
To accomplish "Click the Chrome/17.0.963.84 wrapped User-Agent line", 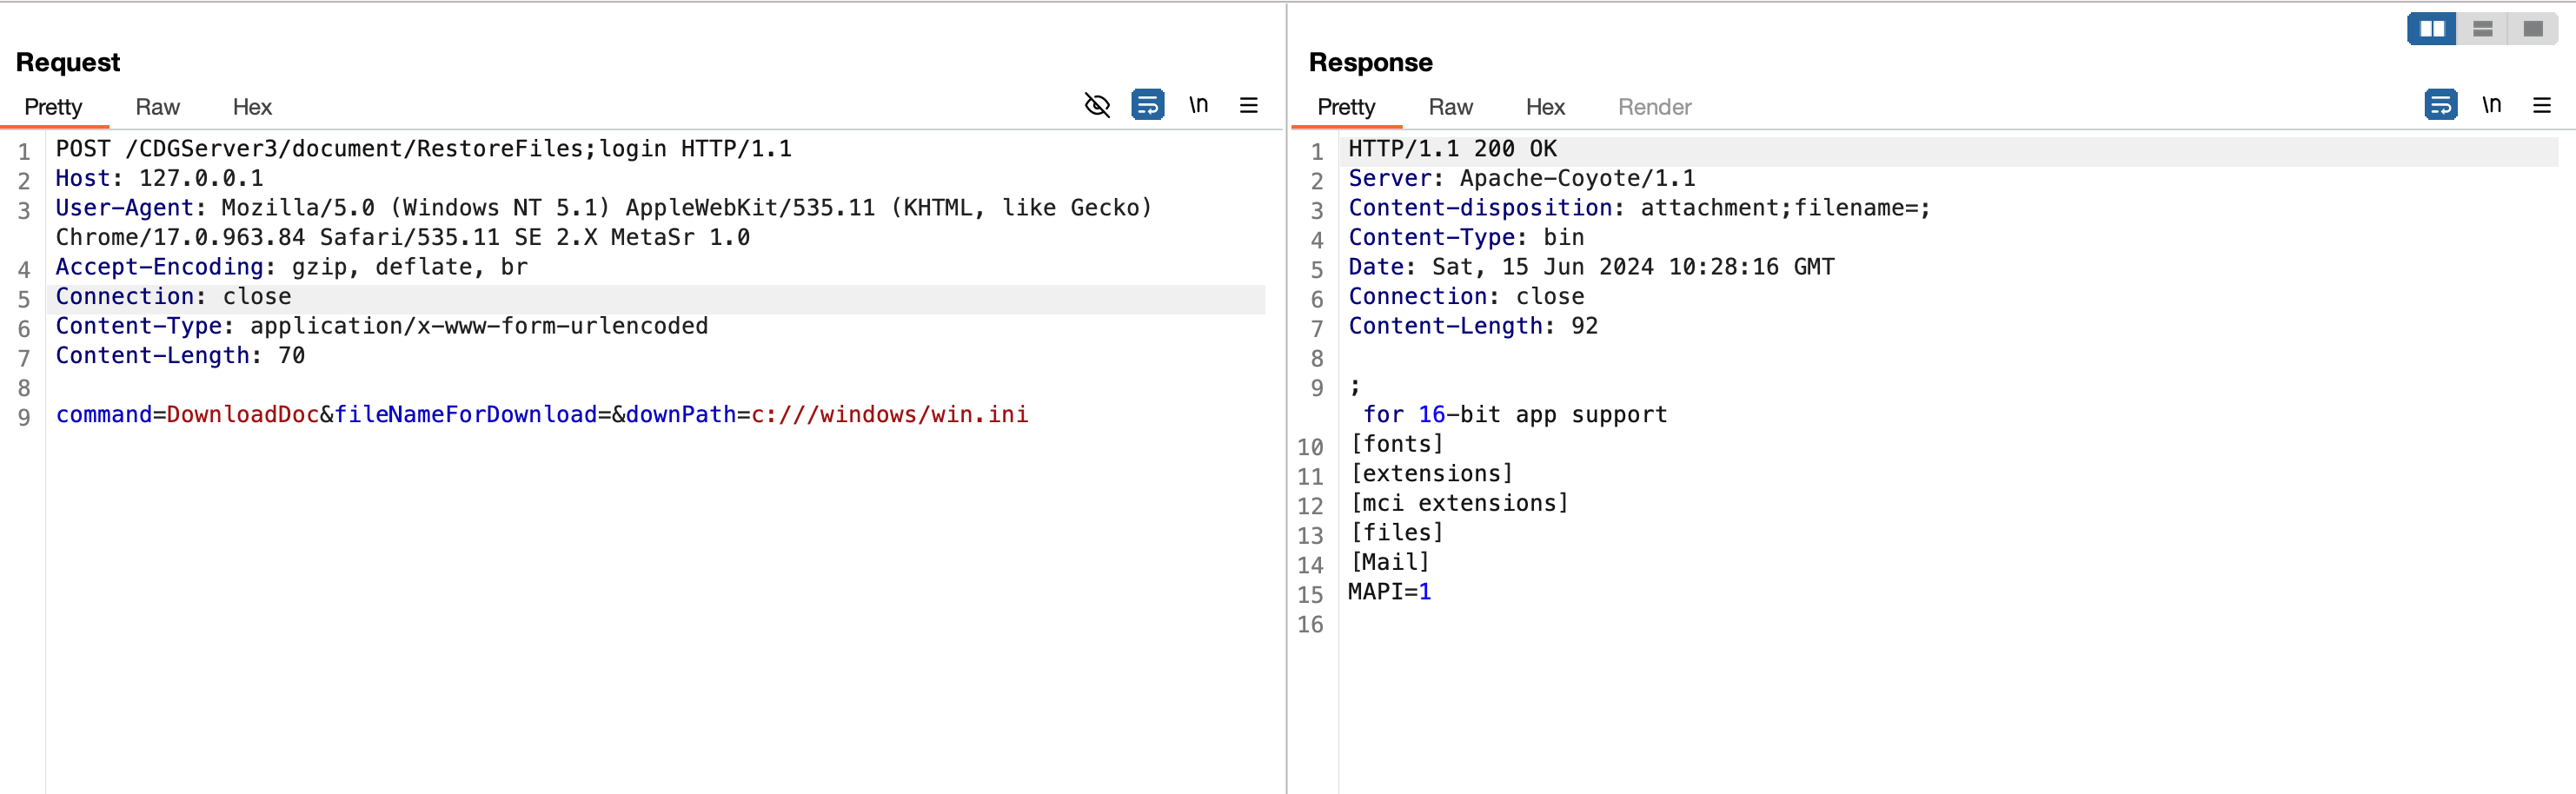I will tap(402, 238).
